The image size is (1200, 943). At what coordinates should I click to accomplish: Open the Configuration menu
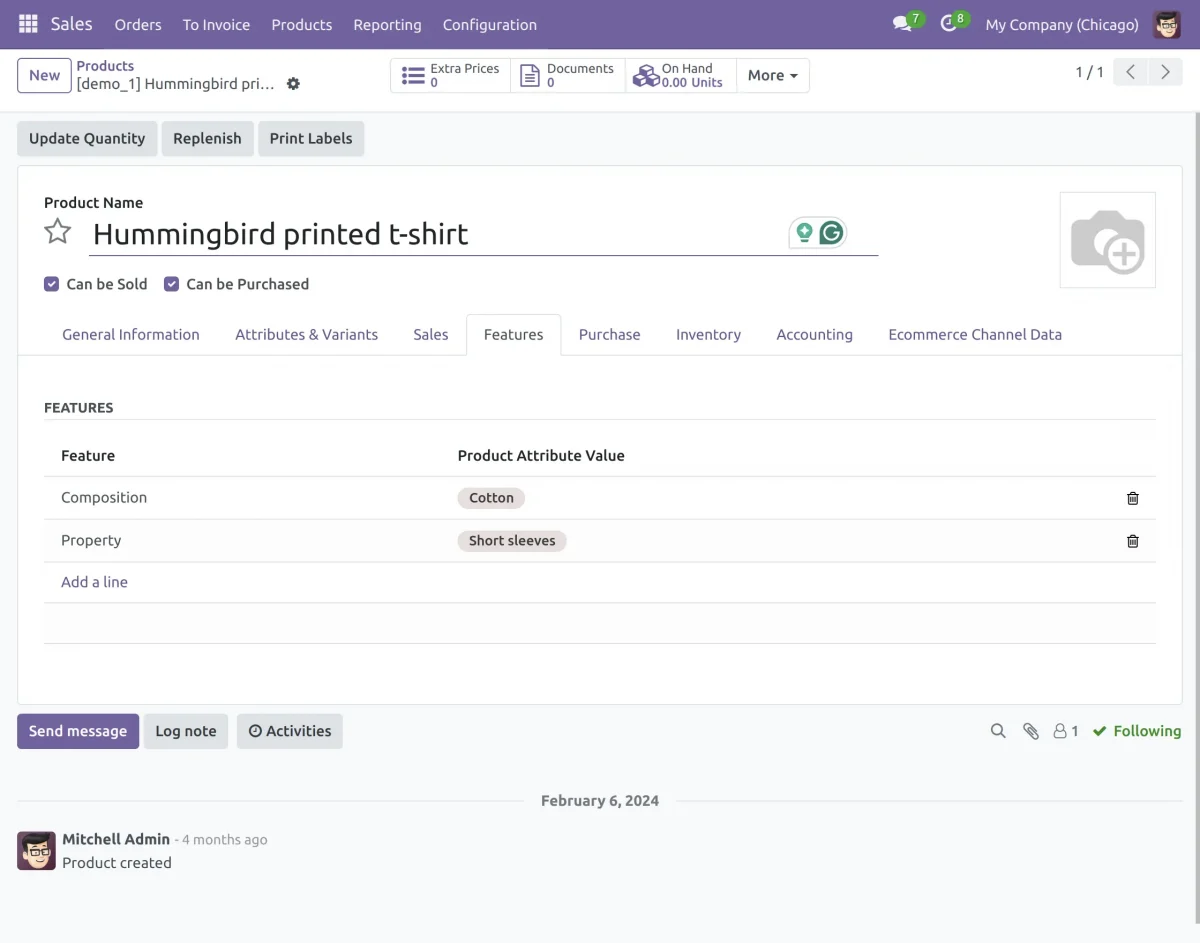489,24
